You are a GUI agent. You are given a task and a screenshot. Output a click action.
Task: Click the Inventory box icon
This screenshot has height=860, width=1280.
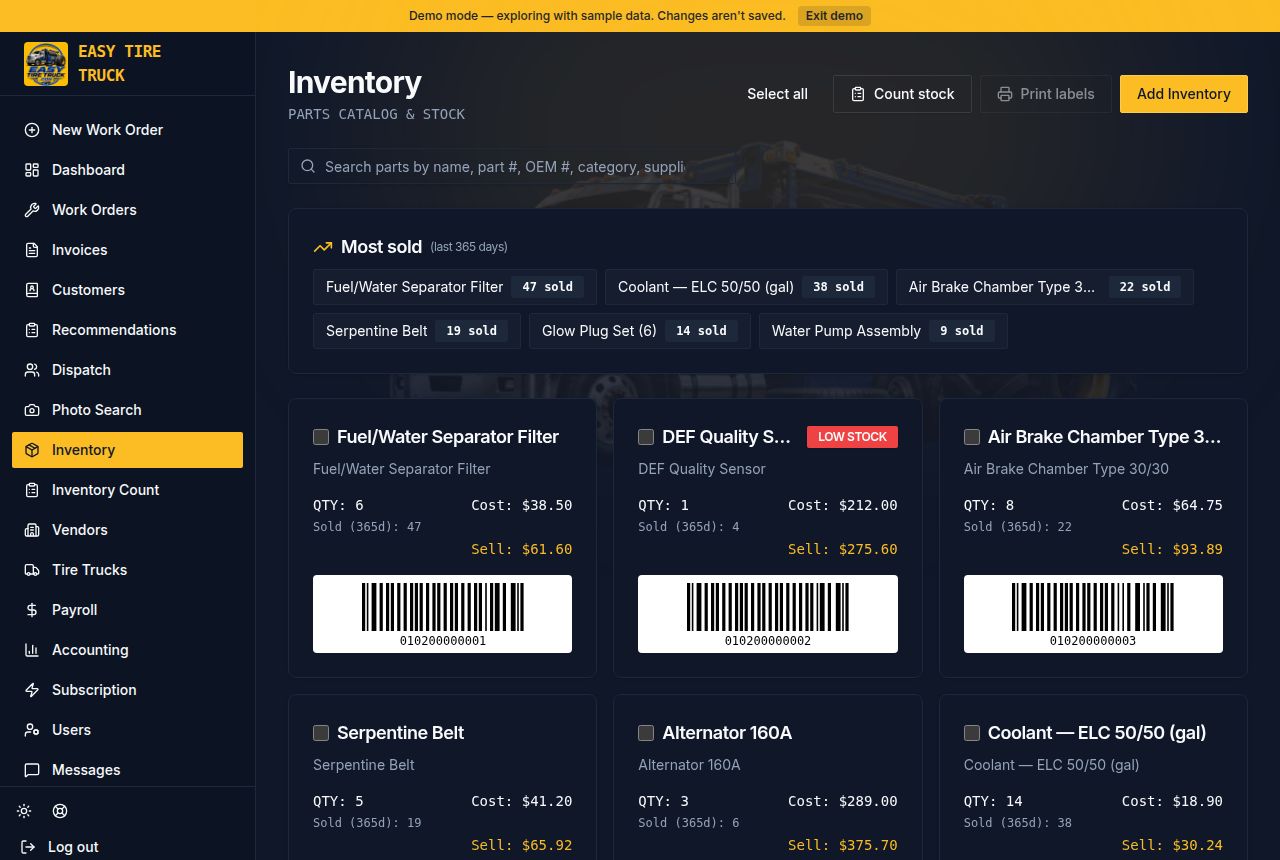click(x=32, y=450)
